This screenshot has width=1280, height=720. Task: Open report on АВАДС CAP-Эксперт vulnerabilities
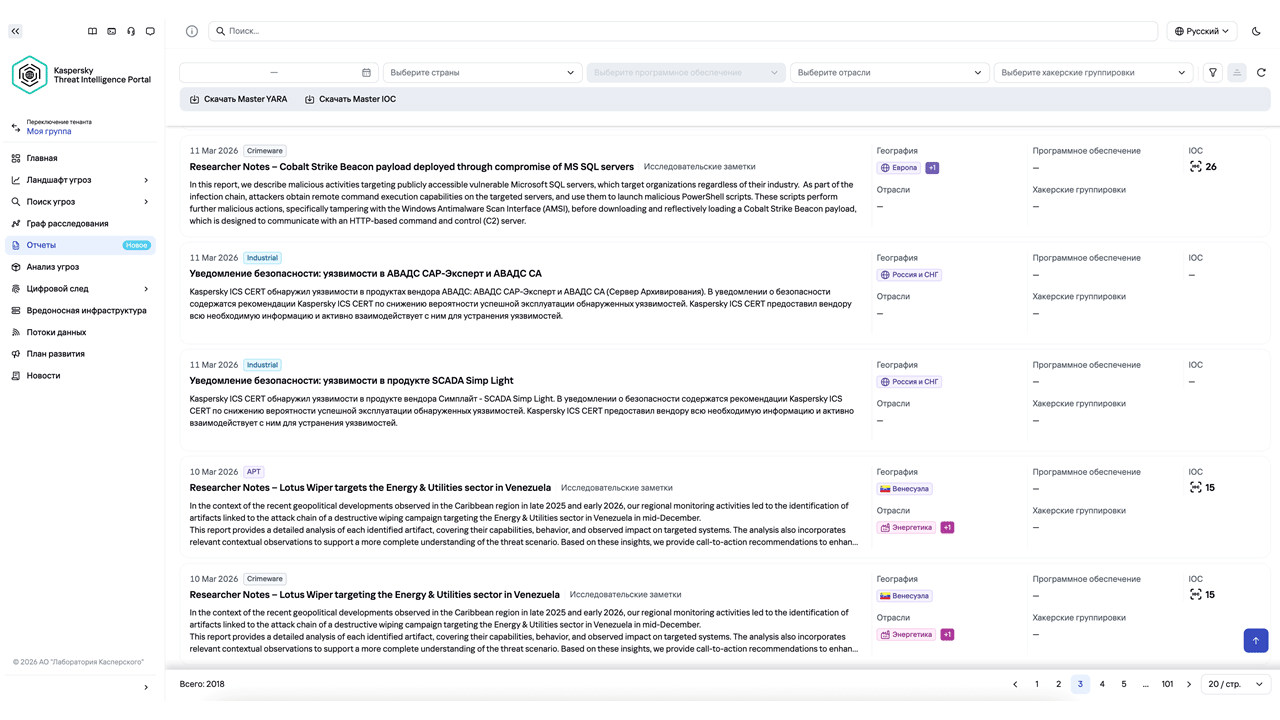tap(365, 274)
